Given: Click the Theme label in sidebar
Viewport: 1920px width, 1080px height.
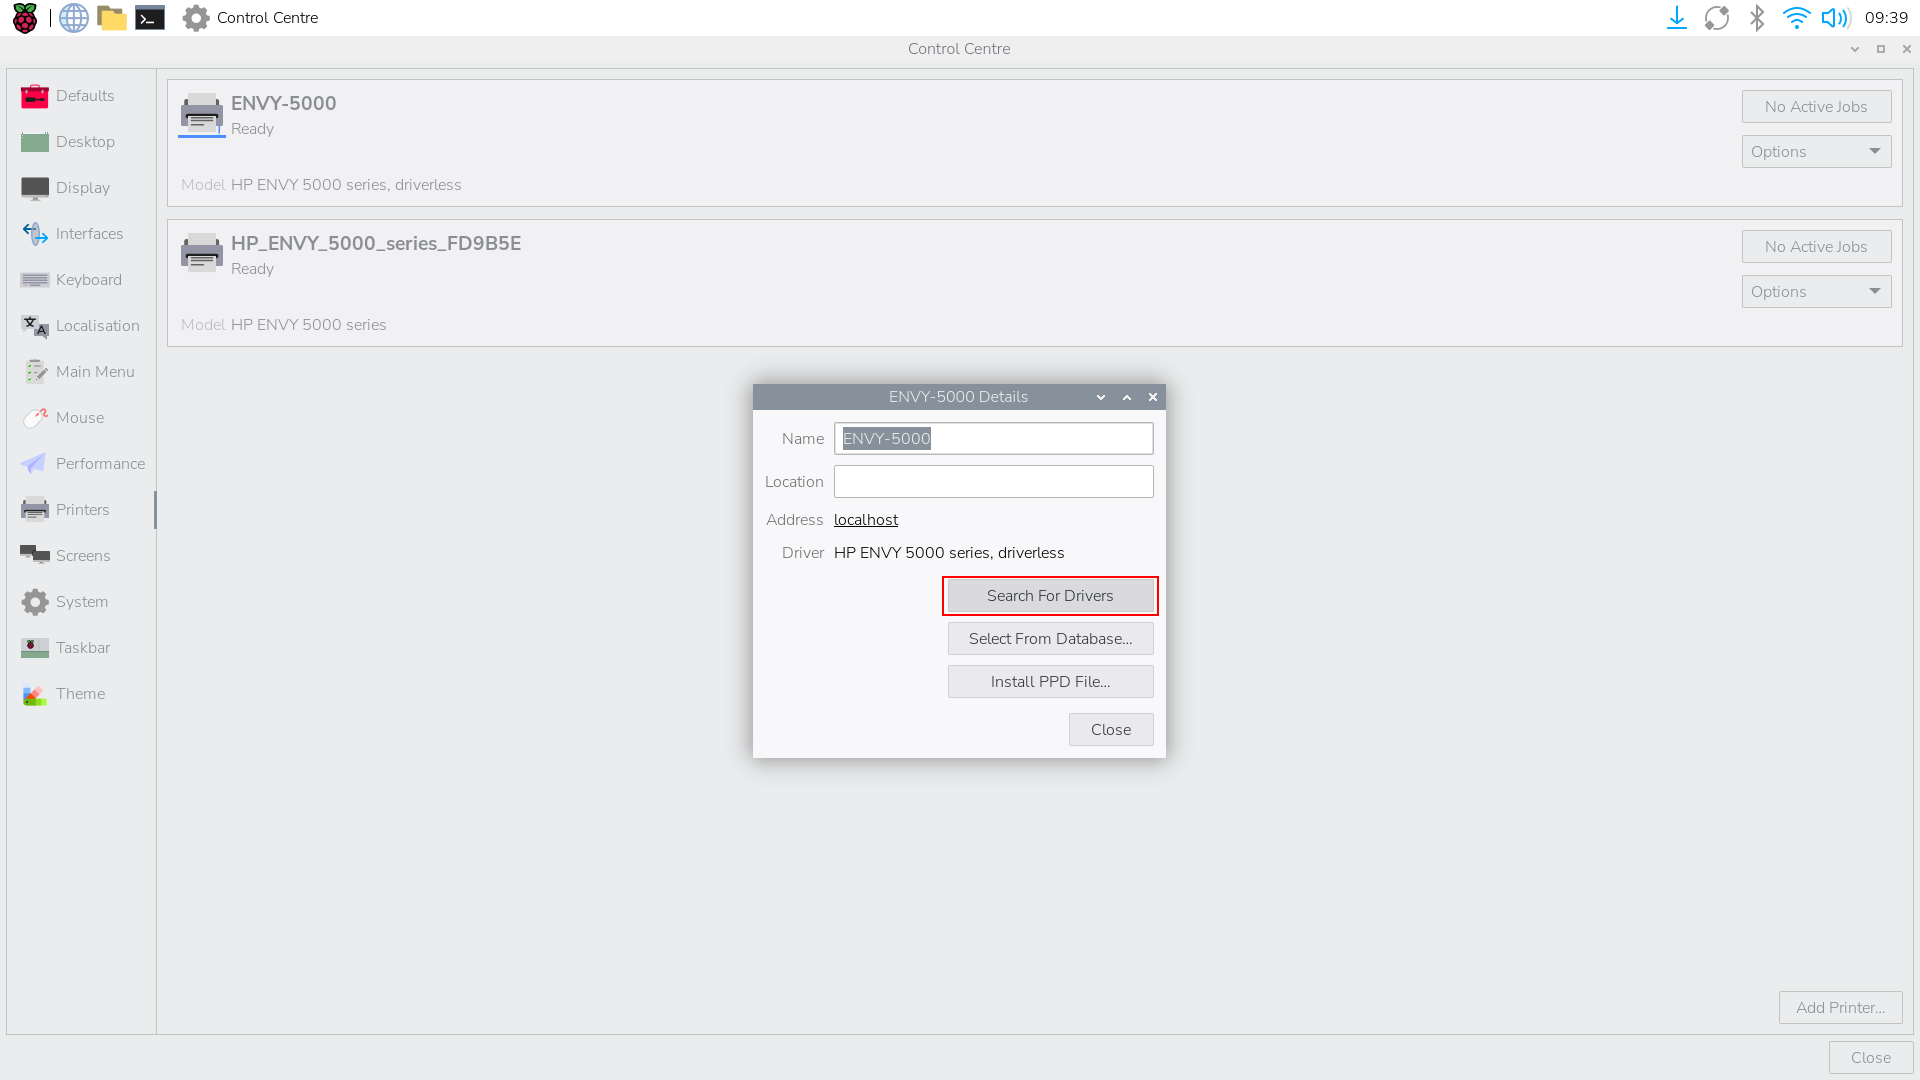Looking at the screenshot, I should [x=80, y=694].
